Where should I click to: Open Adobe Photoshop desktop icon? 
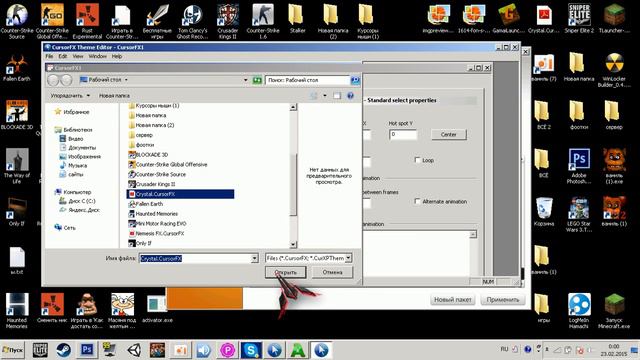coord(579,166)
